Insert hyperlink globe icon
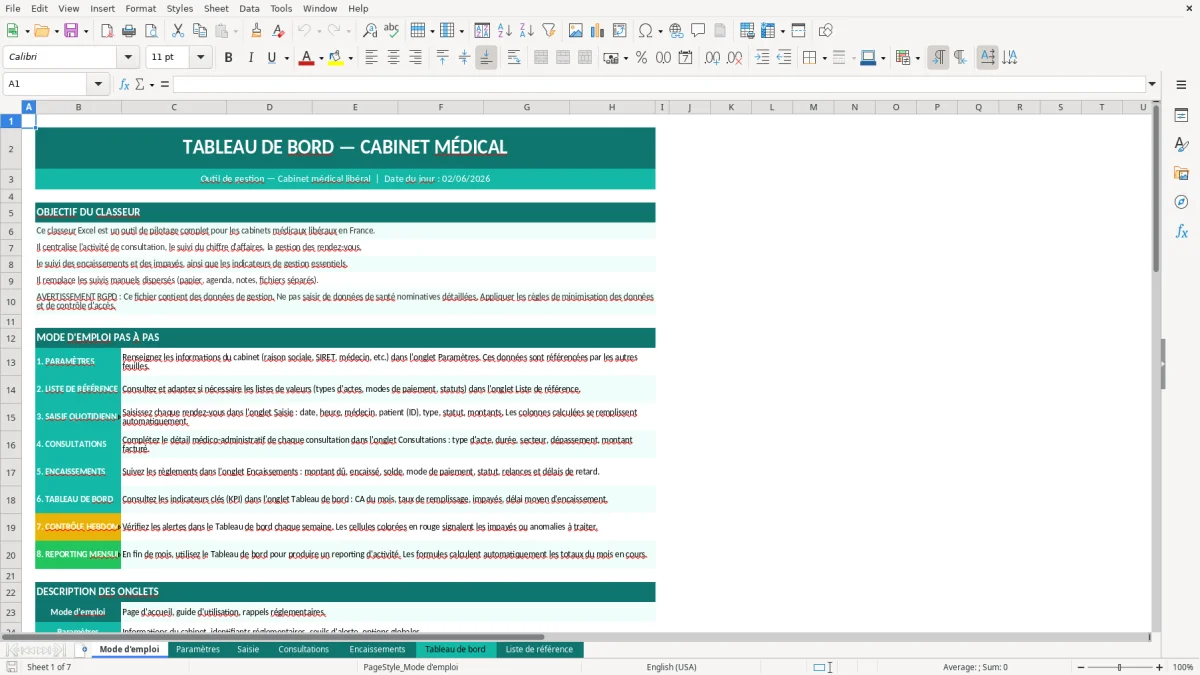 [x=676, y=31]
